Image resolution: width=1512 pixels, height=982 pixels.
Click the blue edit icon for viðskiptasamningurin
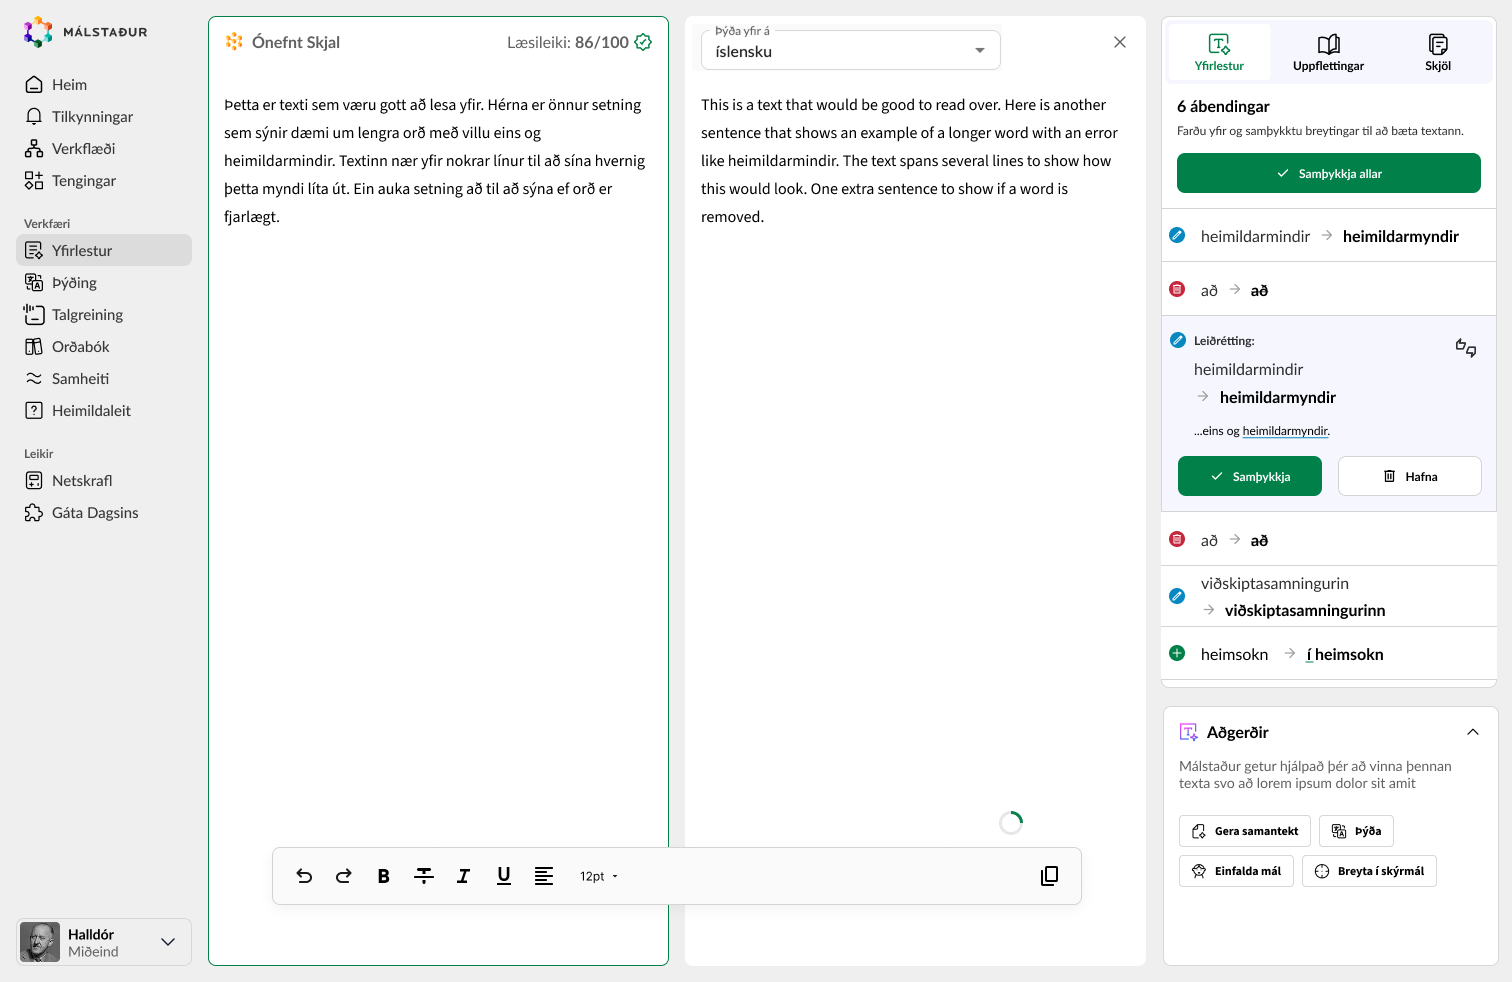pyautogui.click(x=1177, y=596)
